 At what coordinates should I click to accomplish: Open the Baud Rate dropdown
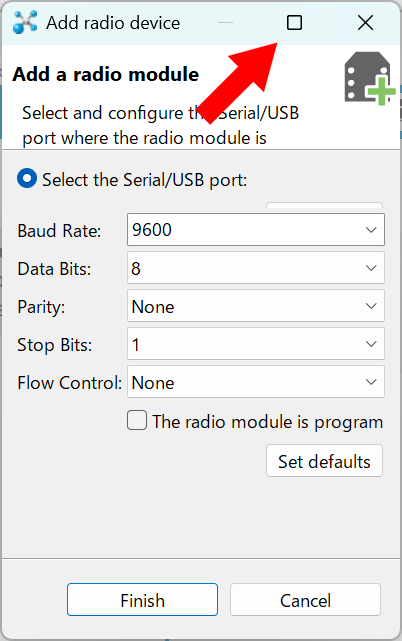click(256, 230)
